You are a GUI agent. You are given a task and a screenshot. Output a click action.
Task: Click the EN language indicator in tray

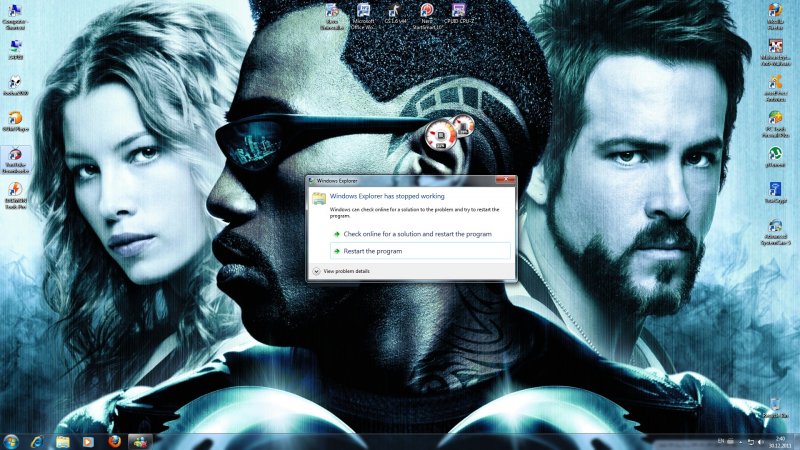point(721,441)
